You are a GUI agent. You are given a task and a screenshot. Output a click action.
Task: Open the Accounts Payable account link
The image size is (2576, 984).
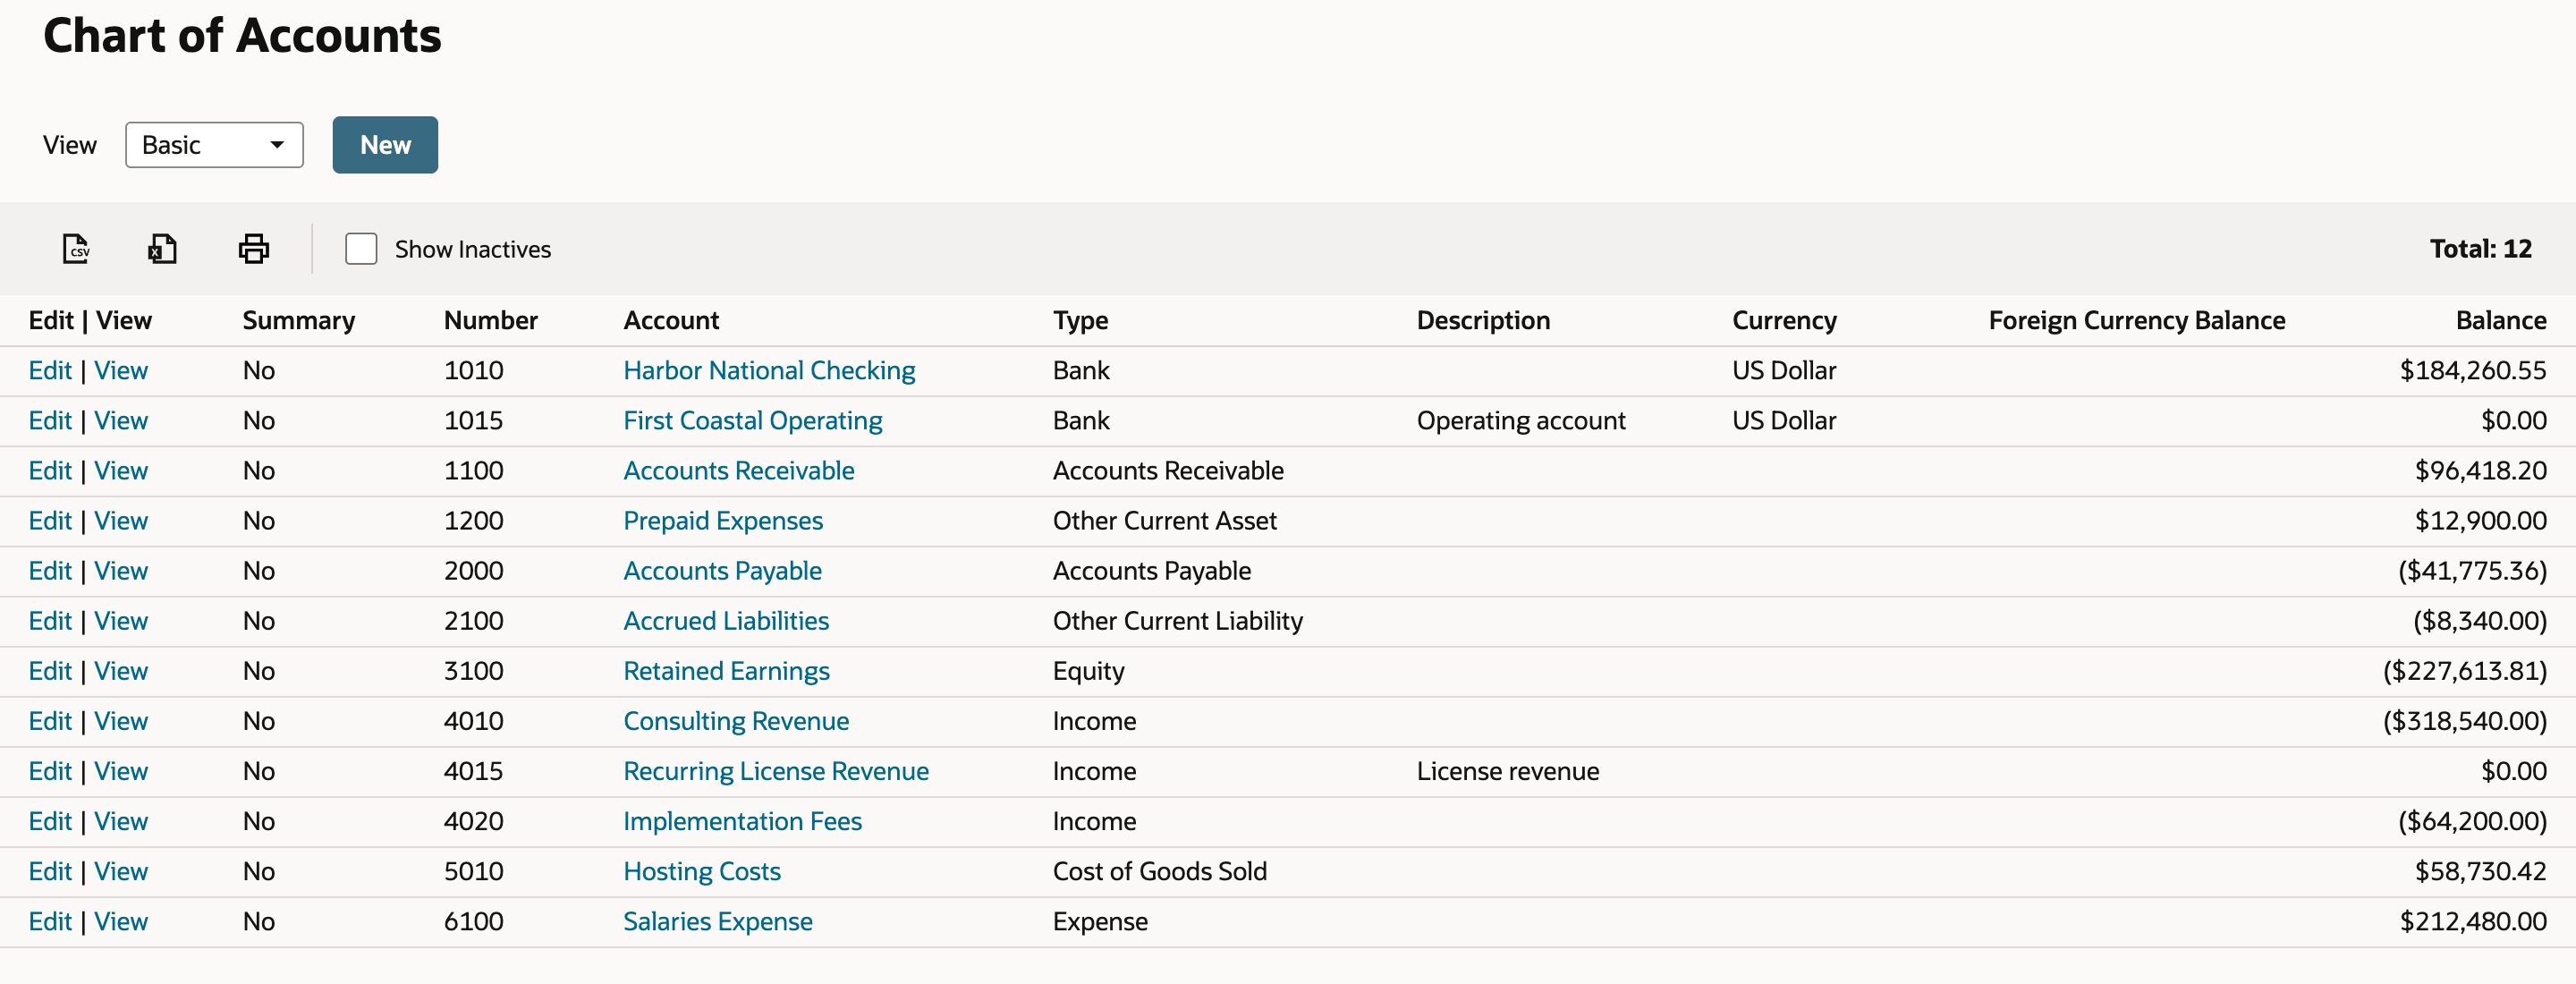[x=723, y=571]
